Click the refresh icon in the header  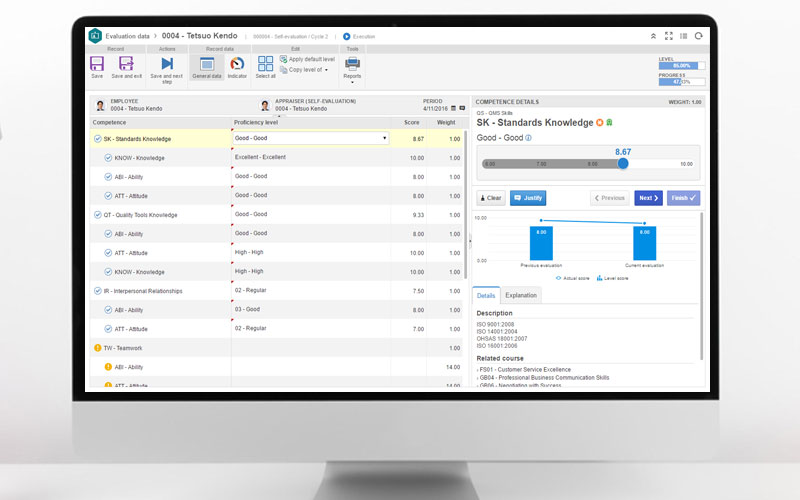[x=699, y=36]
